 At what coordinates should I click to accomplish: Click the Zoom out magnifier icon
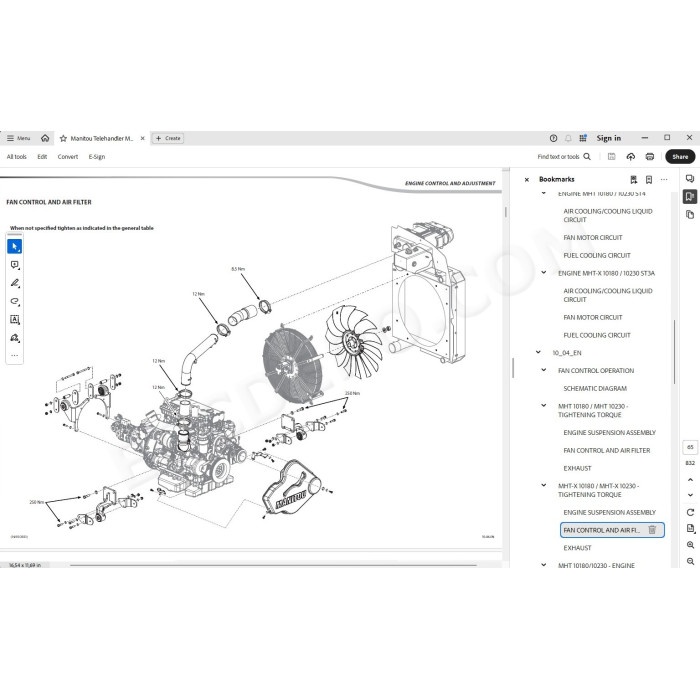coord(690,561)
